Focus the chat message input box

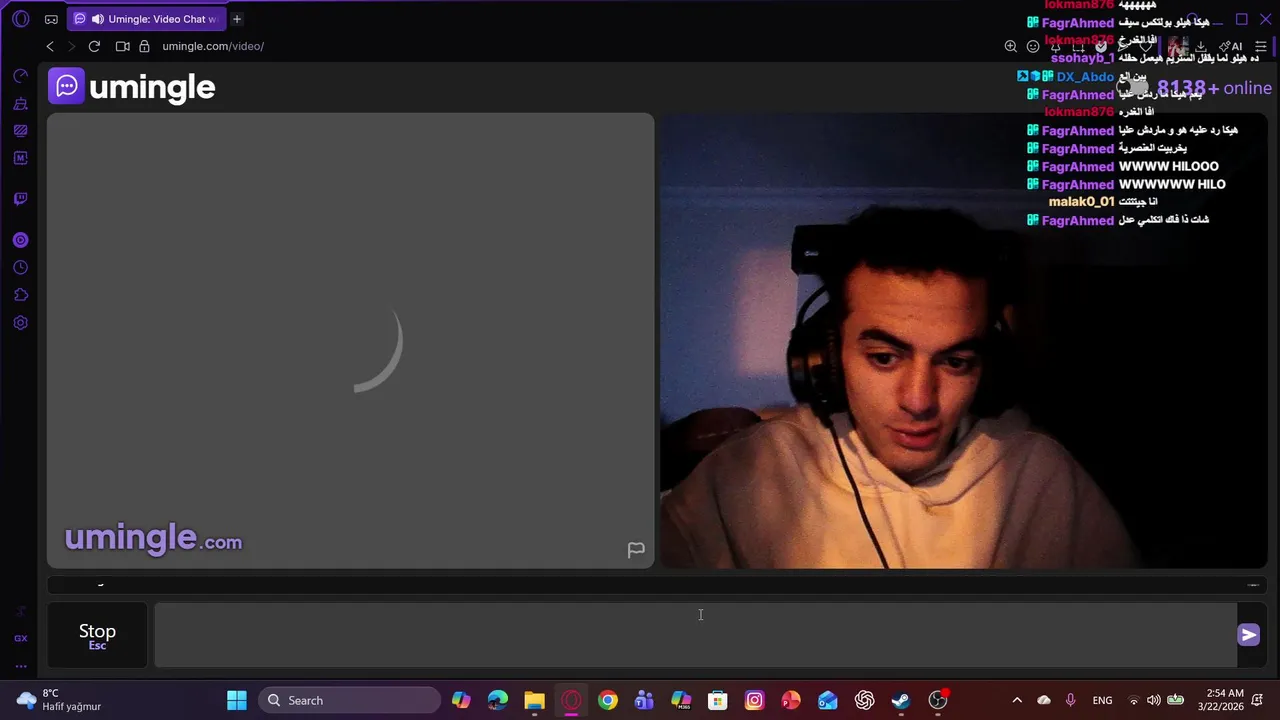pos(695,635)
